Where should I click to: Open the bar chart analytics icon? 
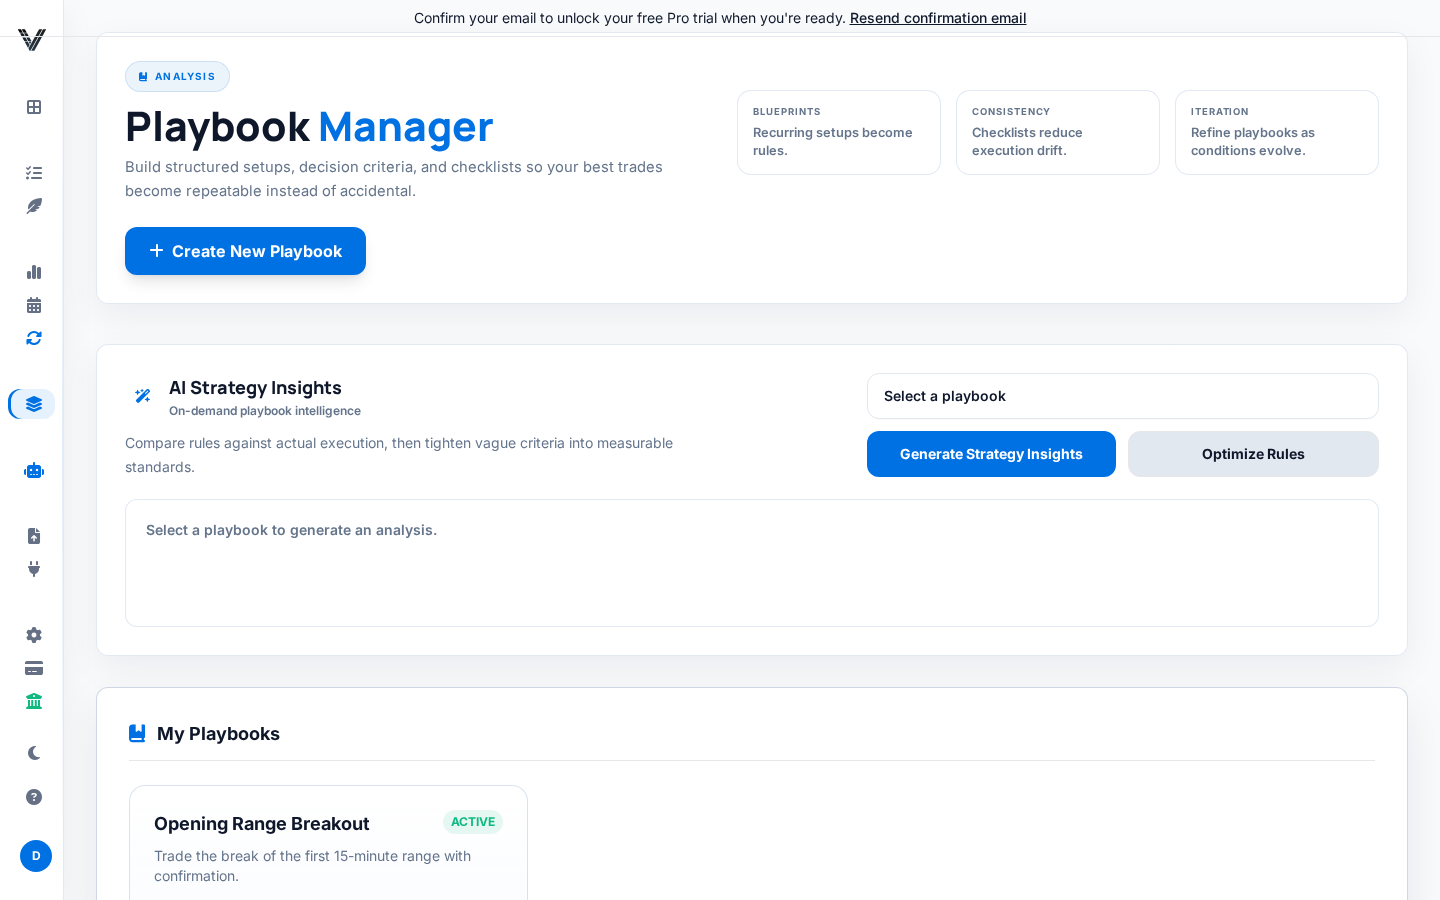point(34,272)
